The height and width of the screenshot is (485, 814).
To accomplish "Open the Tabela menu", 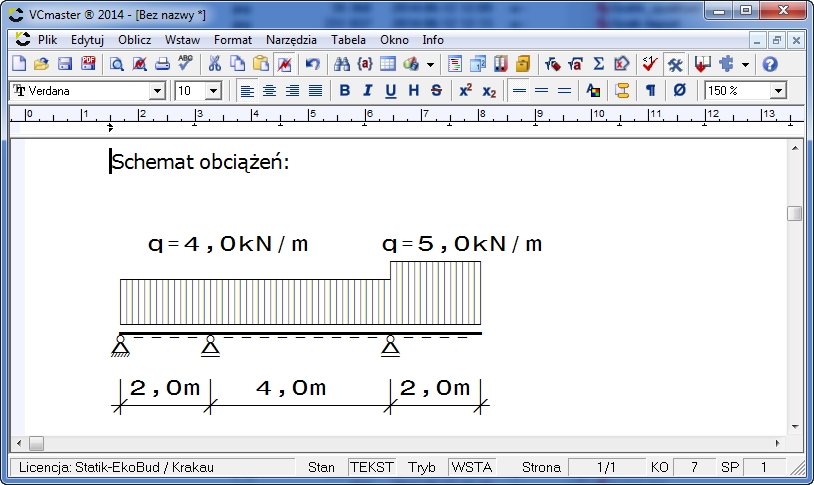I will 348,40.
